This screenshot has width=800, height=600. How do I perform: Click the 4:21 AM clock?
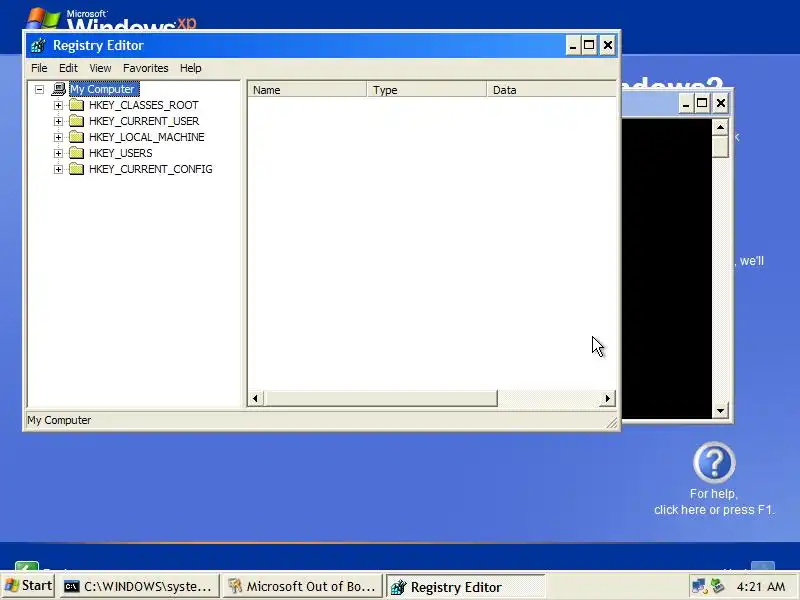tap(761, 586)
